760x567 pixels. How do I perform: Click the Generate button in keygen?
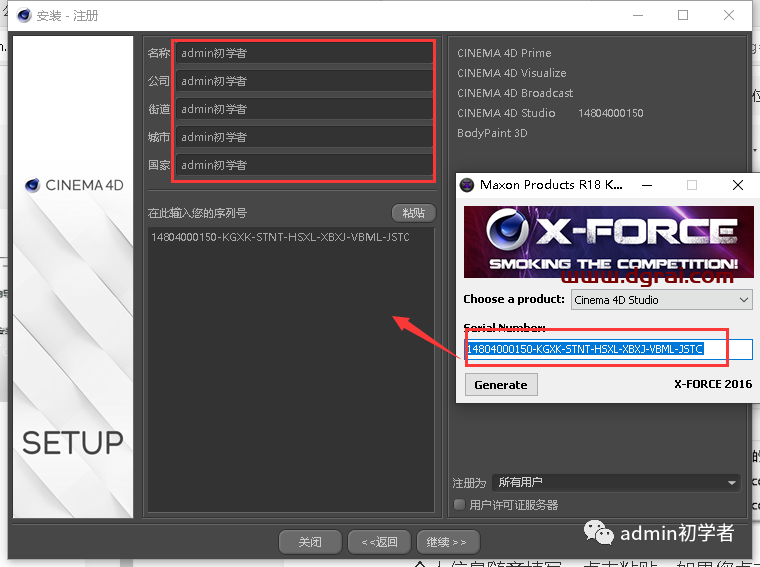[501, 385]
